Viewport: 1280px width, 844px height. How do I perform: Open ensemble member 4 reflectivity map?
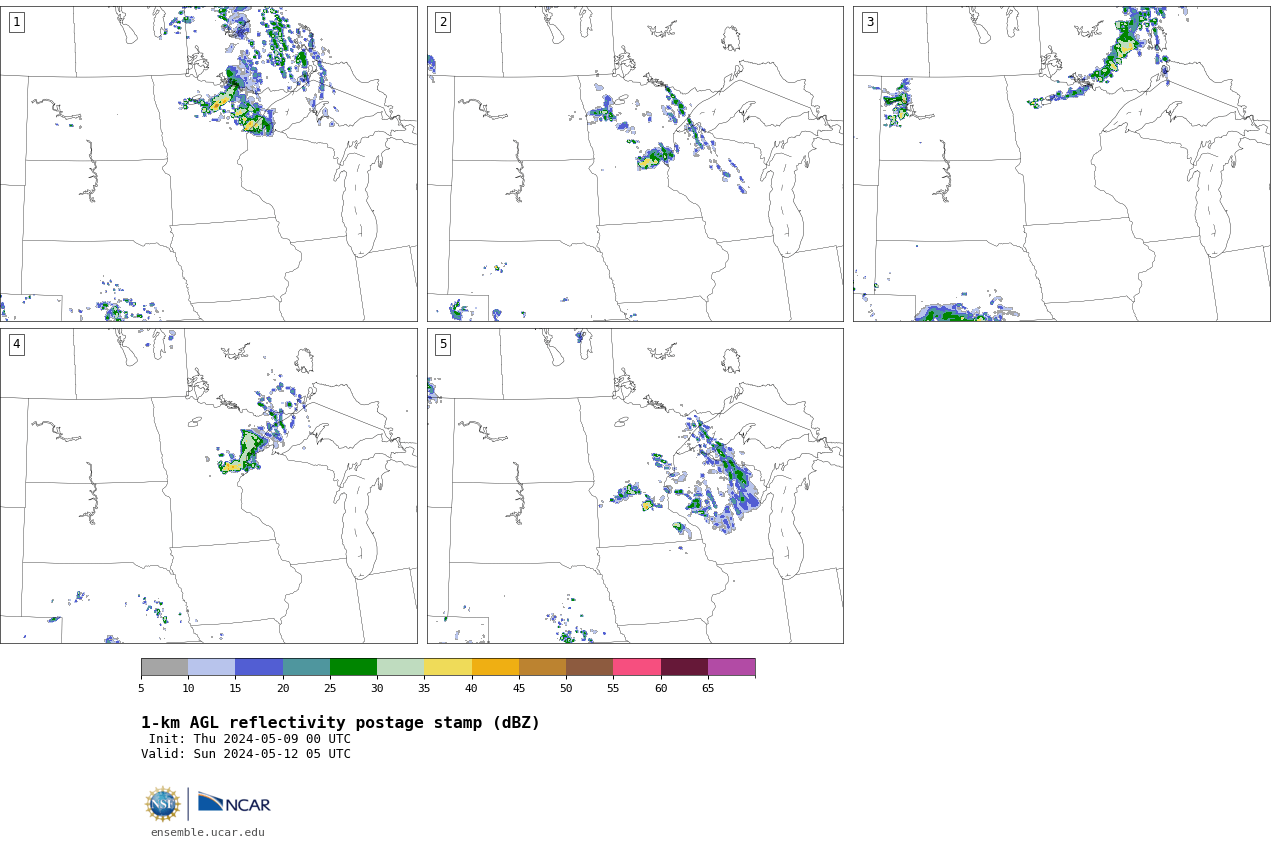click(208, 486)
